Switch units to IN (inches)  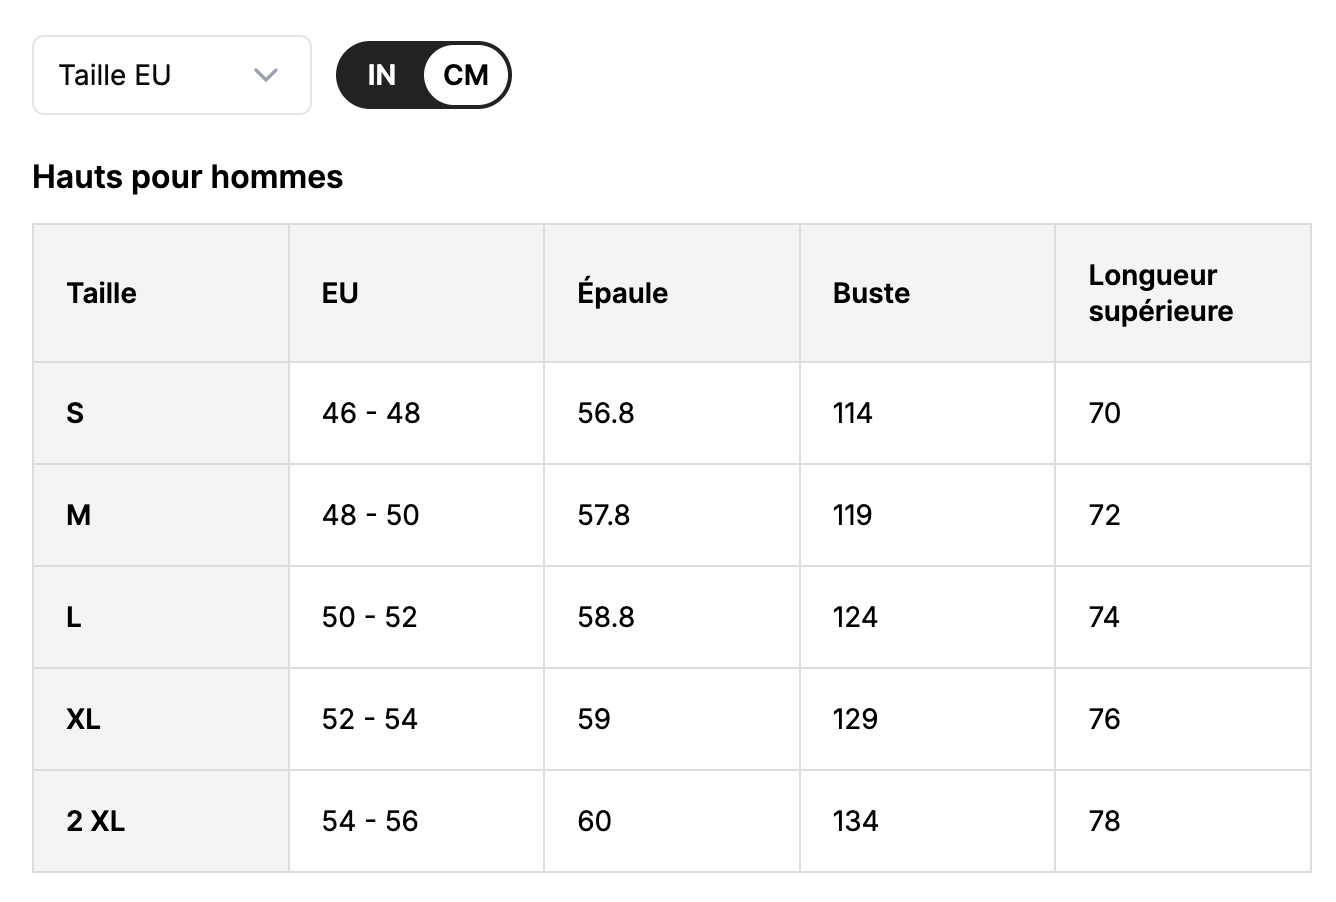pos(381,75)
